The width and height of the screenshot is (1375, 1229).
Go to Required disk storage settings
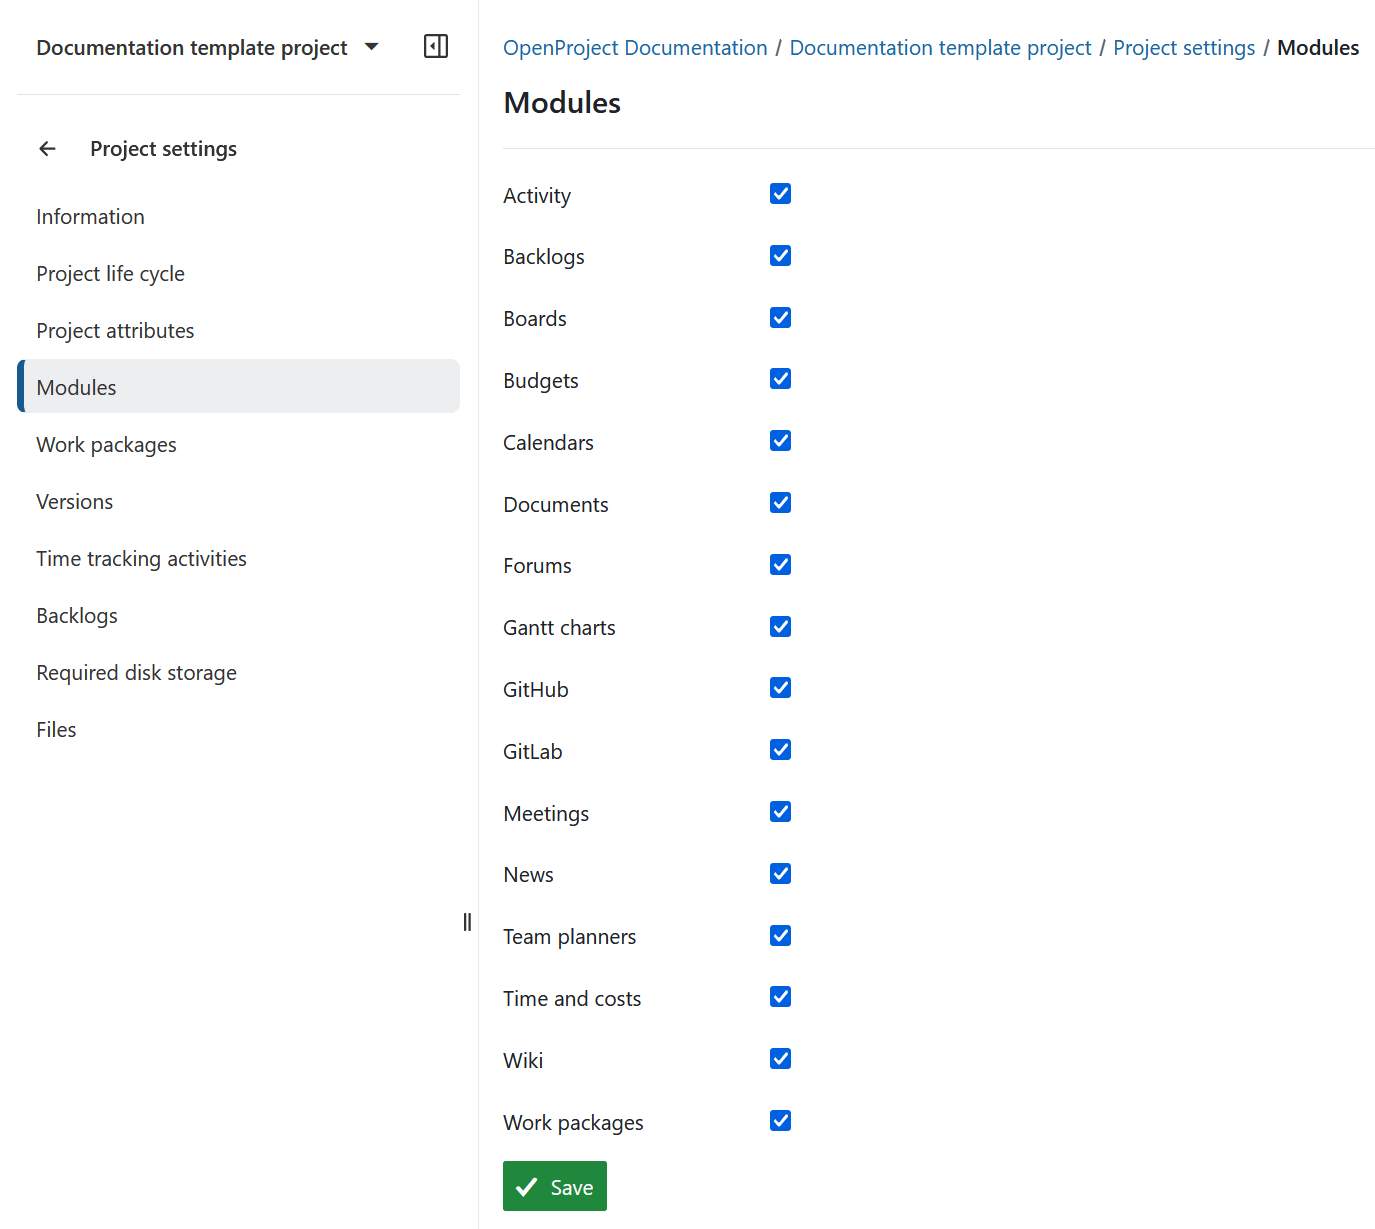[x=136, y=672]
